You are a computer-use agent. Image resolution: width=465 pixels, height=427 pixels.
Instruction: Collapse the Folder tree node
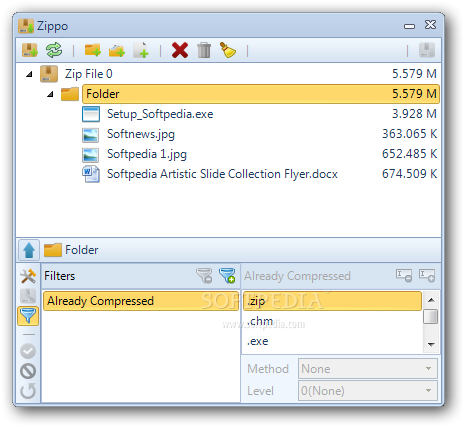coord(50,94)
